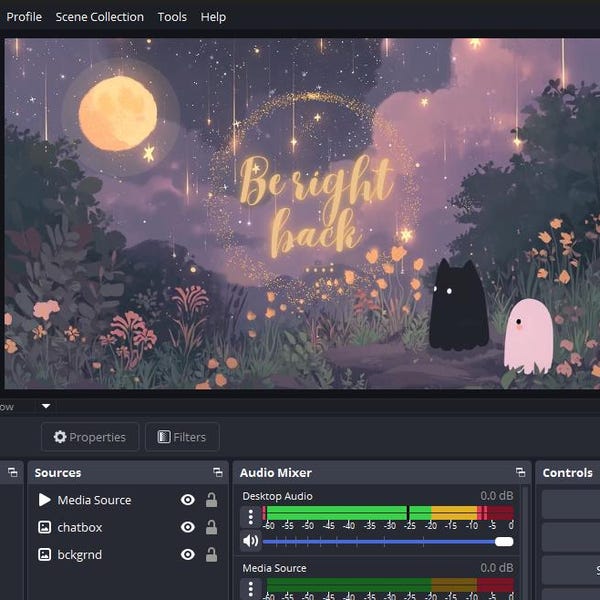Click the Desktop Audio label

coord(277,496)
